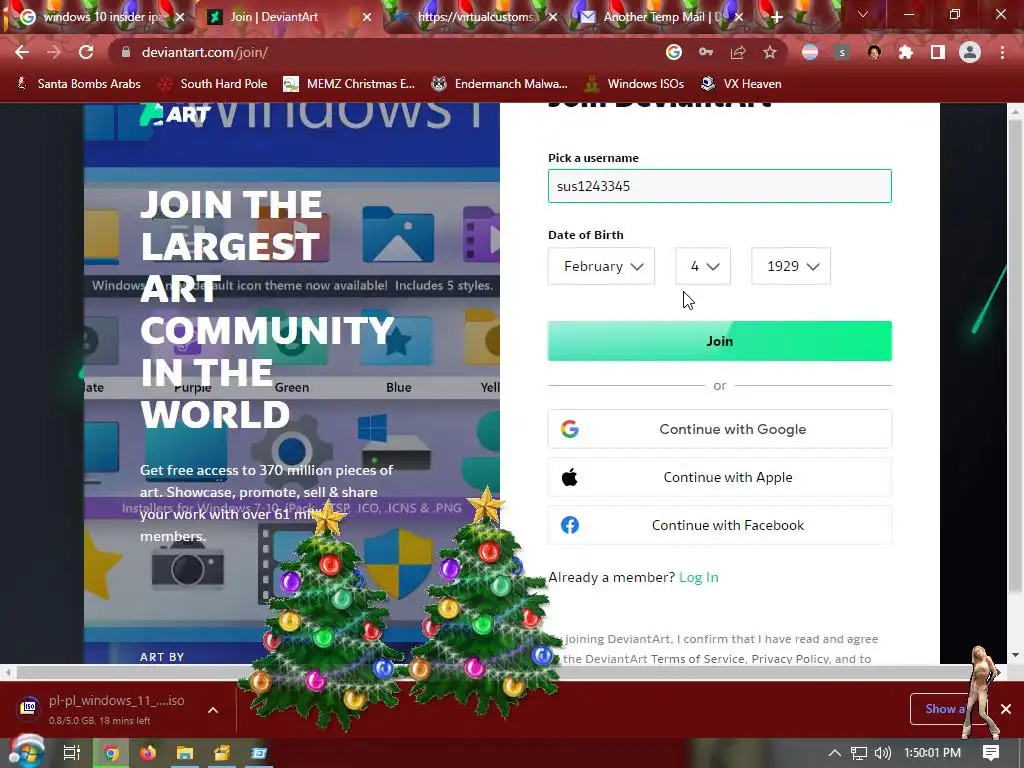Open the tab search chevron
Image resolution: width=1024 pixels, height=768 pixels.
pos(863,14)
